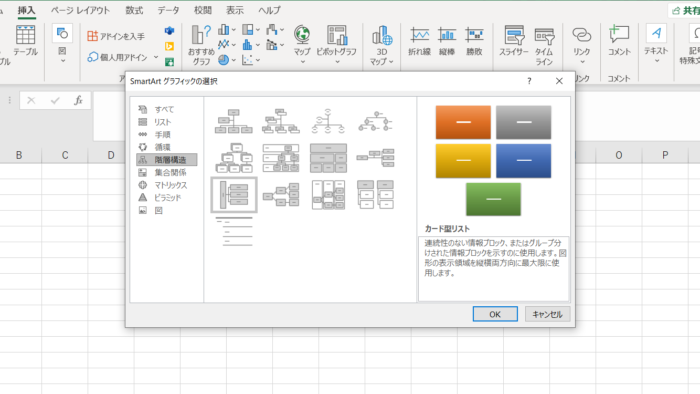Click the Bing Maps add-in icon
Viewport: 700px width, 394px height.
point(169,46)
